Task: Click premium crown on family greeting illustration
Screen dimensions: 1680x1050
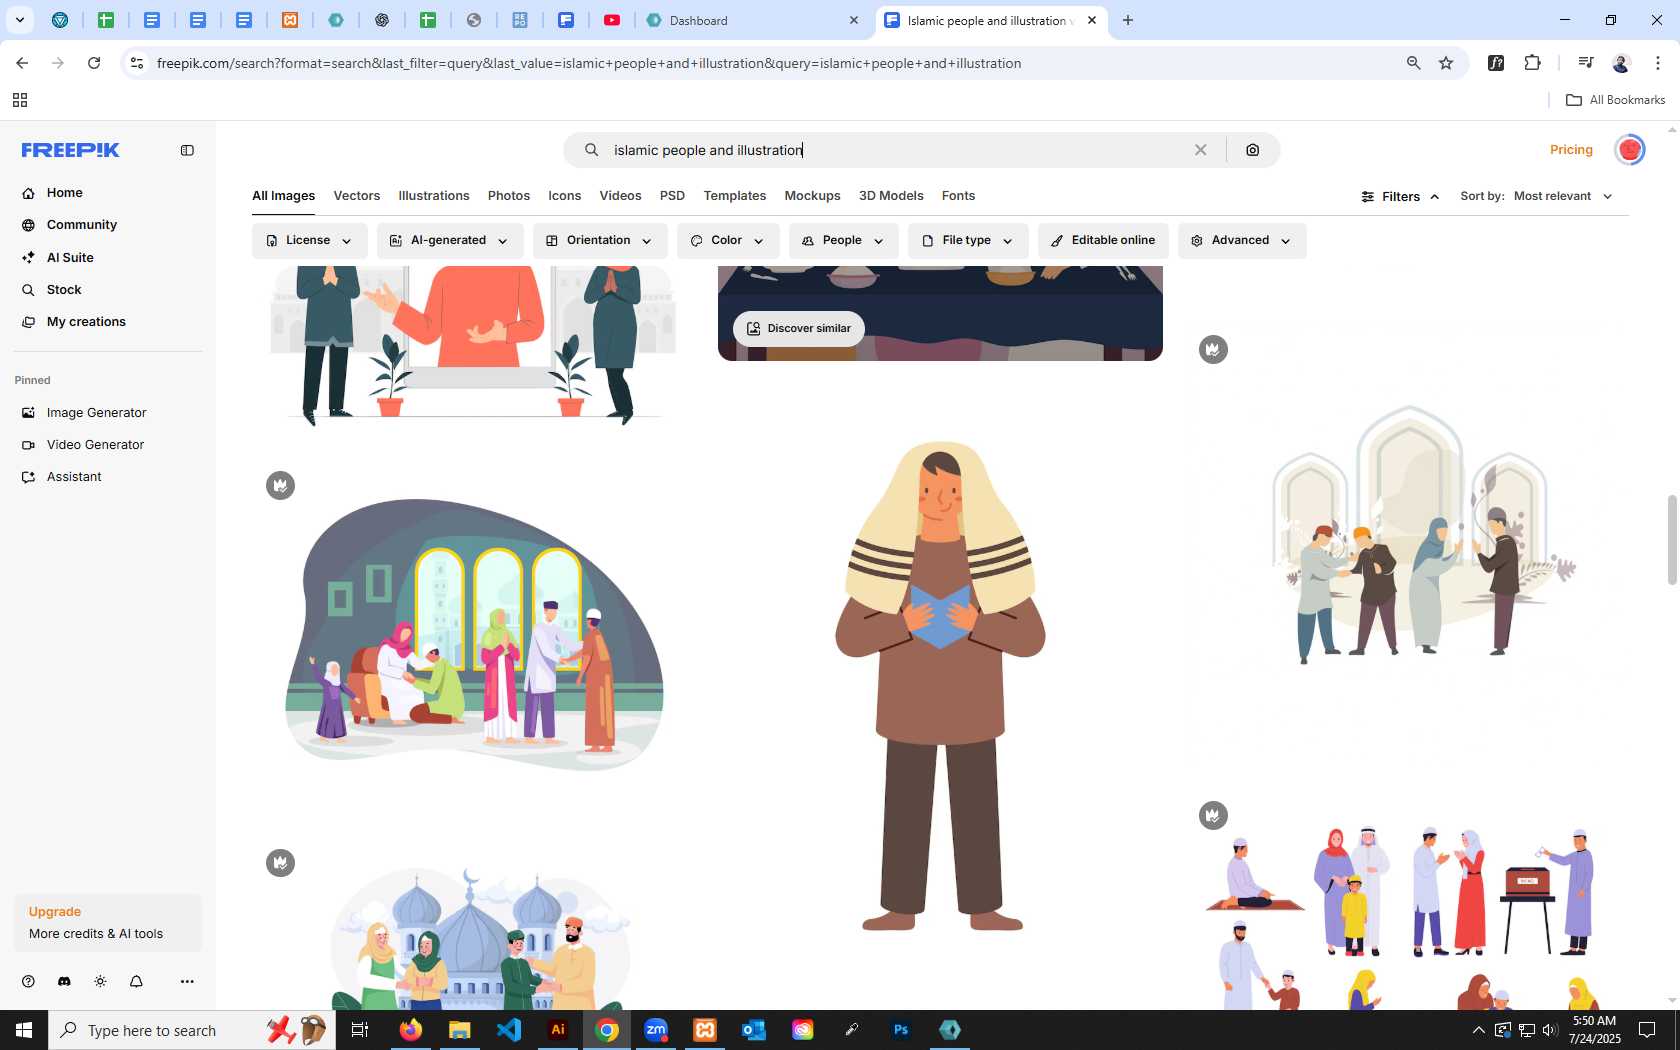Action: pos(280,486)
